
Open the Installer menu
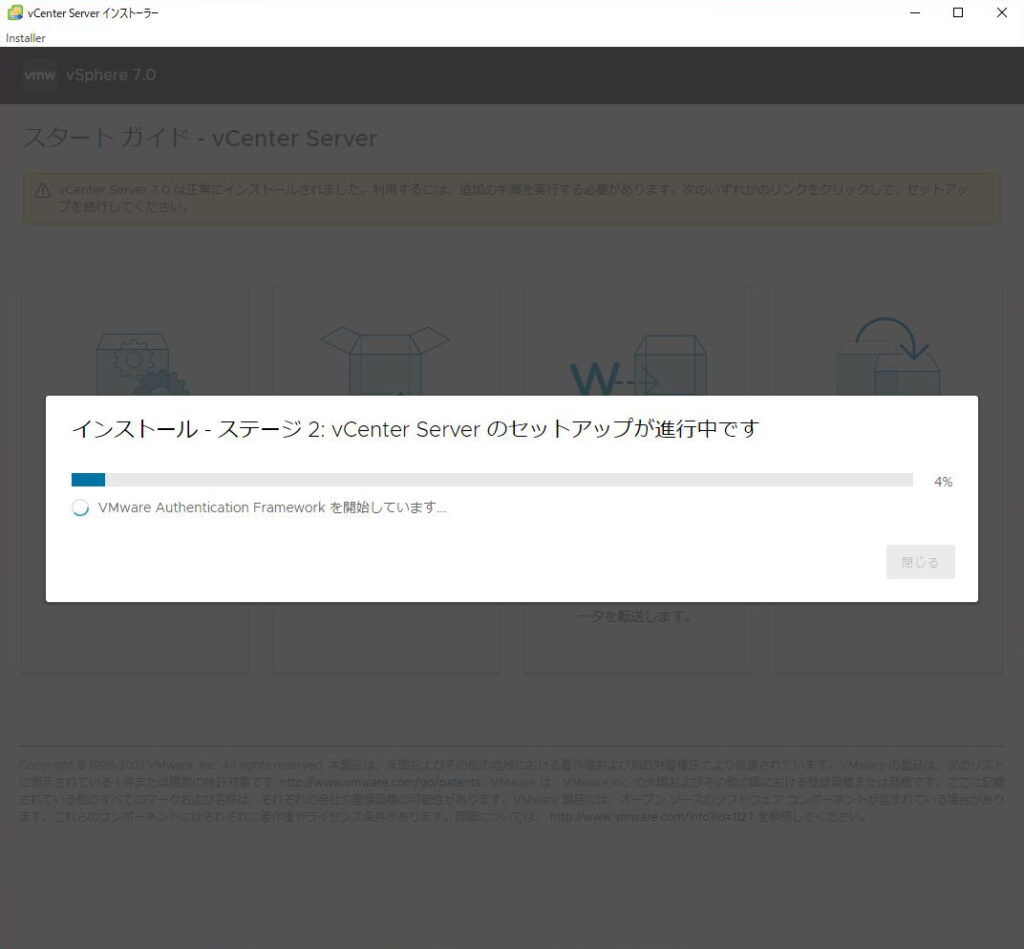coord(25,38)
